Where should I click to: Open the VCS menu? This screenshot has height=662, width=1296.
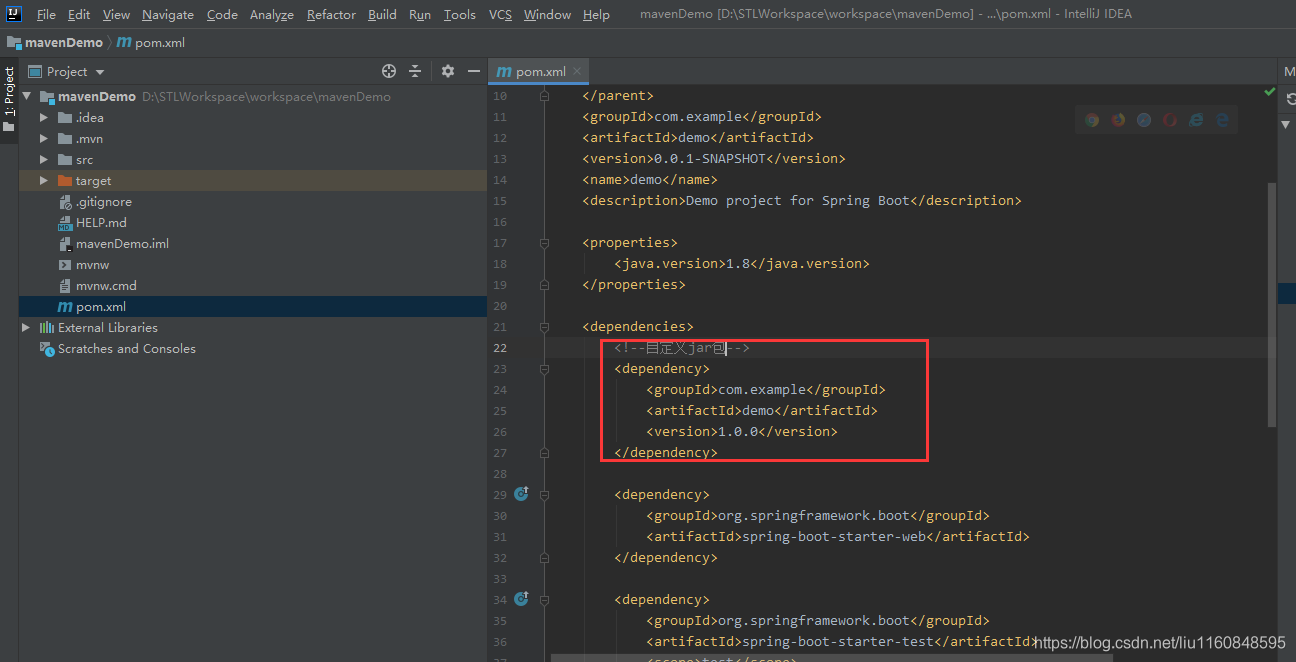pyautogui.click(x=500, y=14)
